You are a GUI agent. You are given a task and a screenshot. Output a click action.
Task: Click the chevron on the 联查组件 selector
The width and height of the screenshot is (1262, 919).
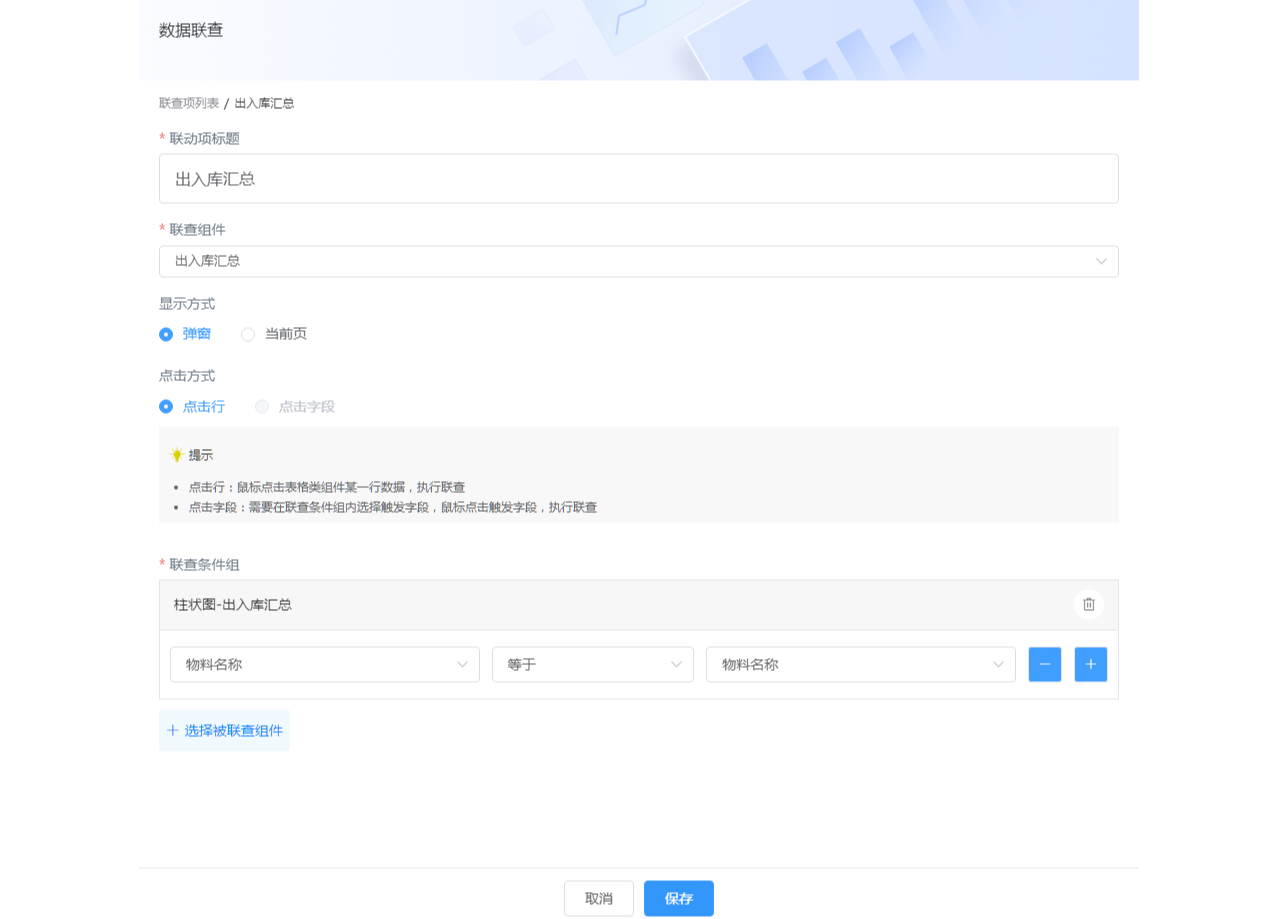(x=1100, y=261)
